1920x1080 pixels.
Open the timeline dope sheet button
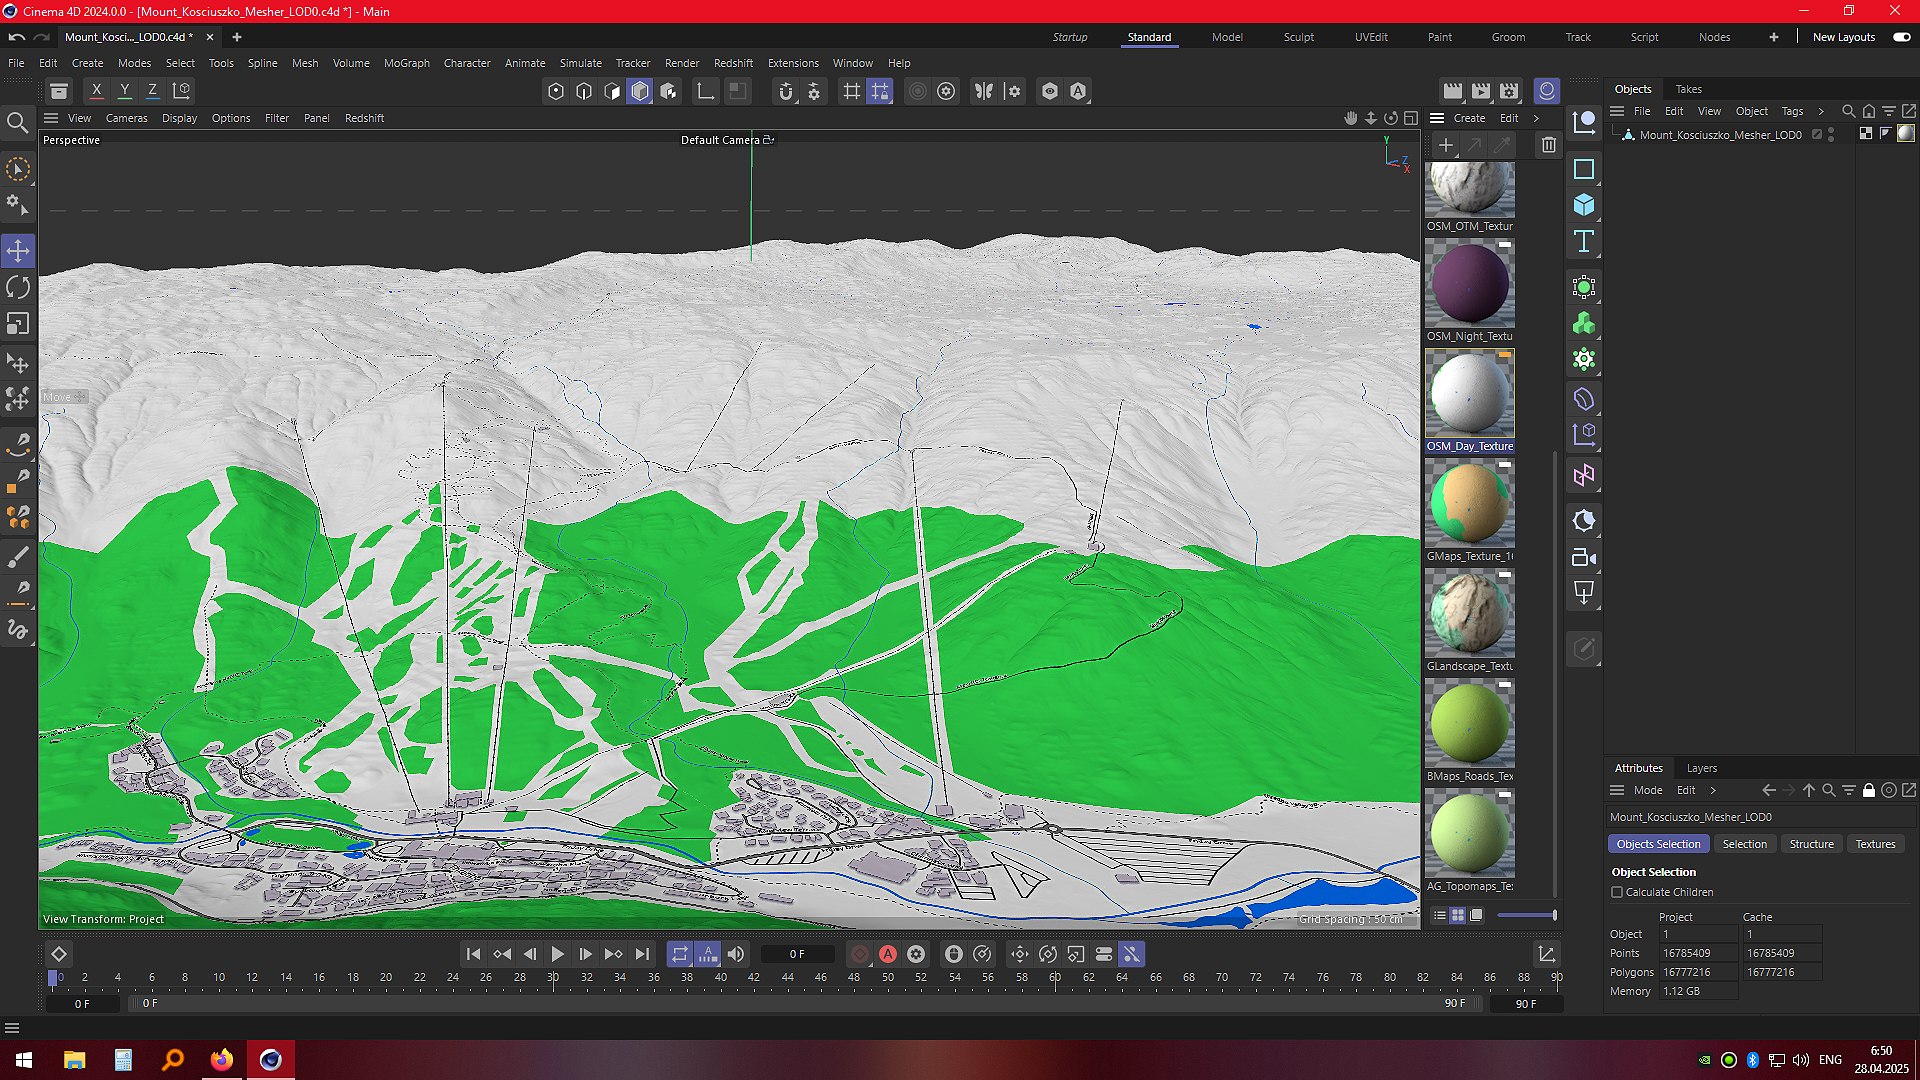coord(1546,954)
